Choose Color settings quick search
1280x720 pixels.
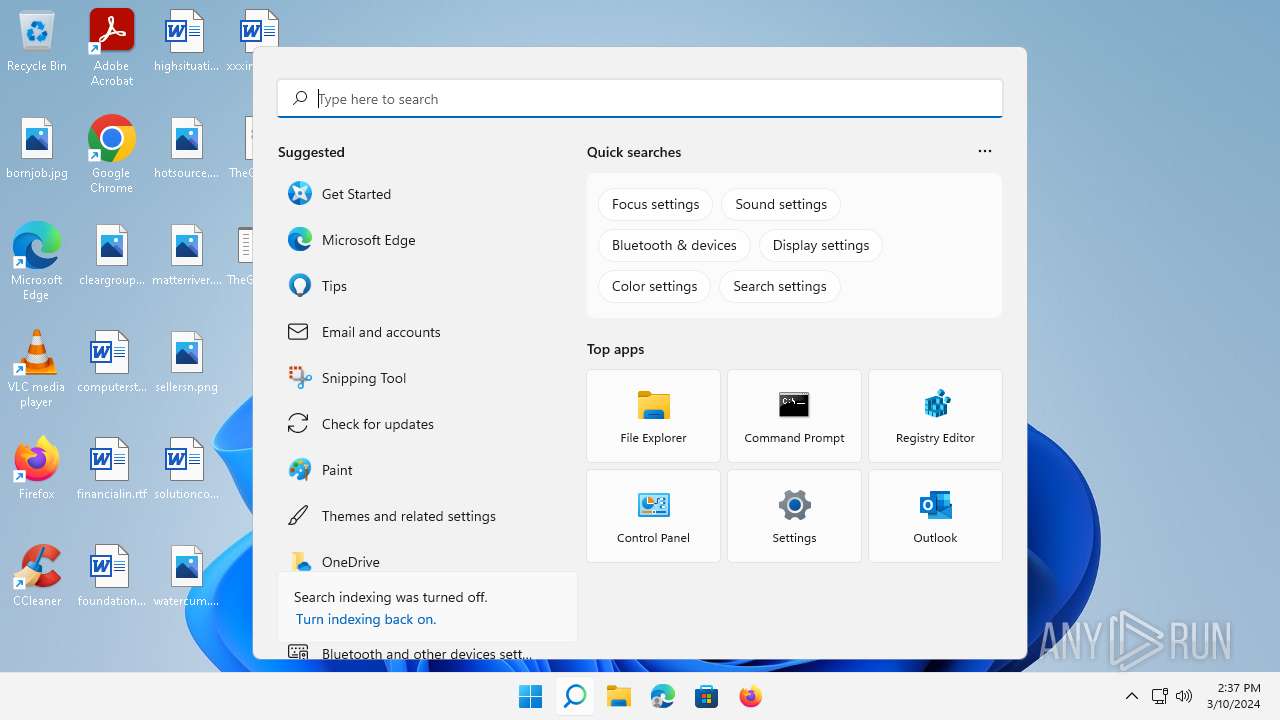pos(654,286)
